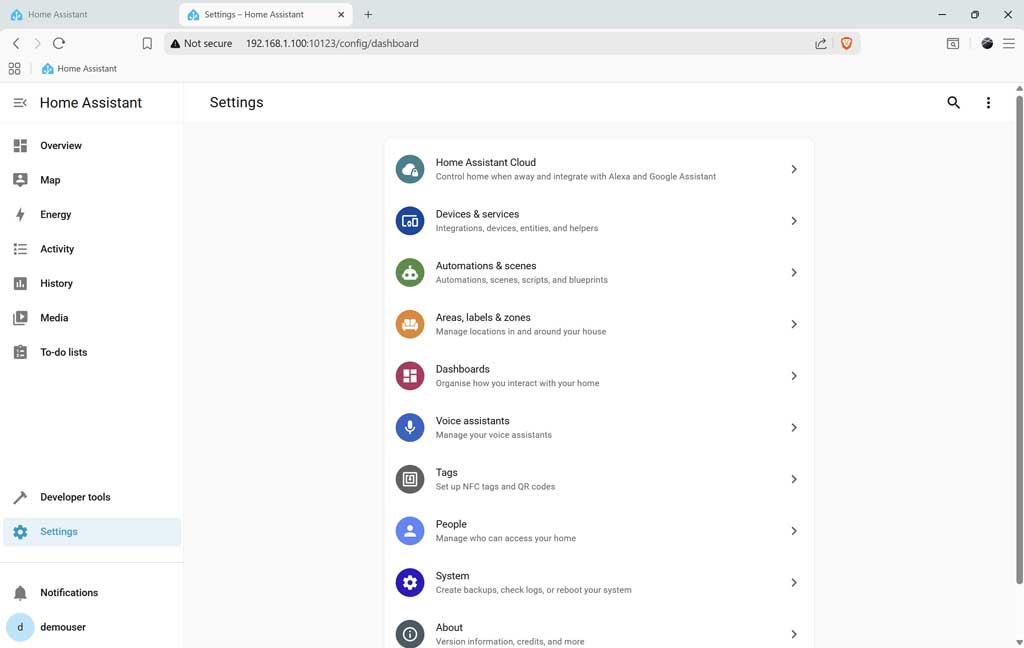Close the Settings – Home Assistant tab

[x=341, y=14]
